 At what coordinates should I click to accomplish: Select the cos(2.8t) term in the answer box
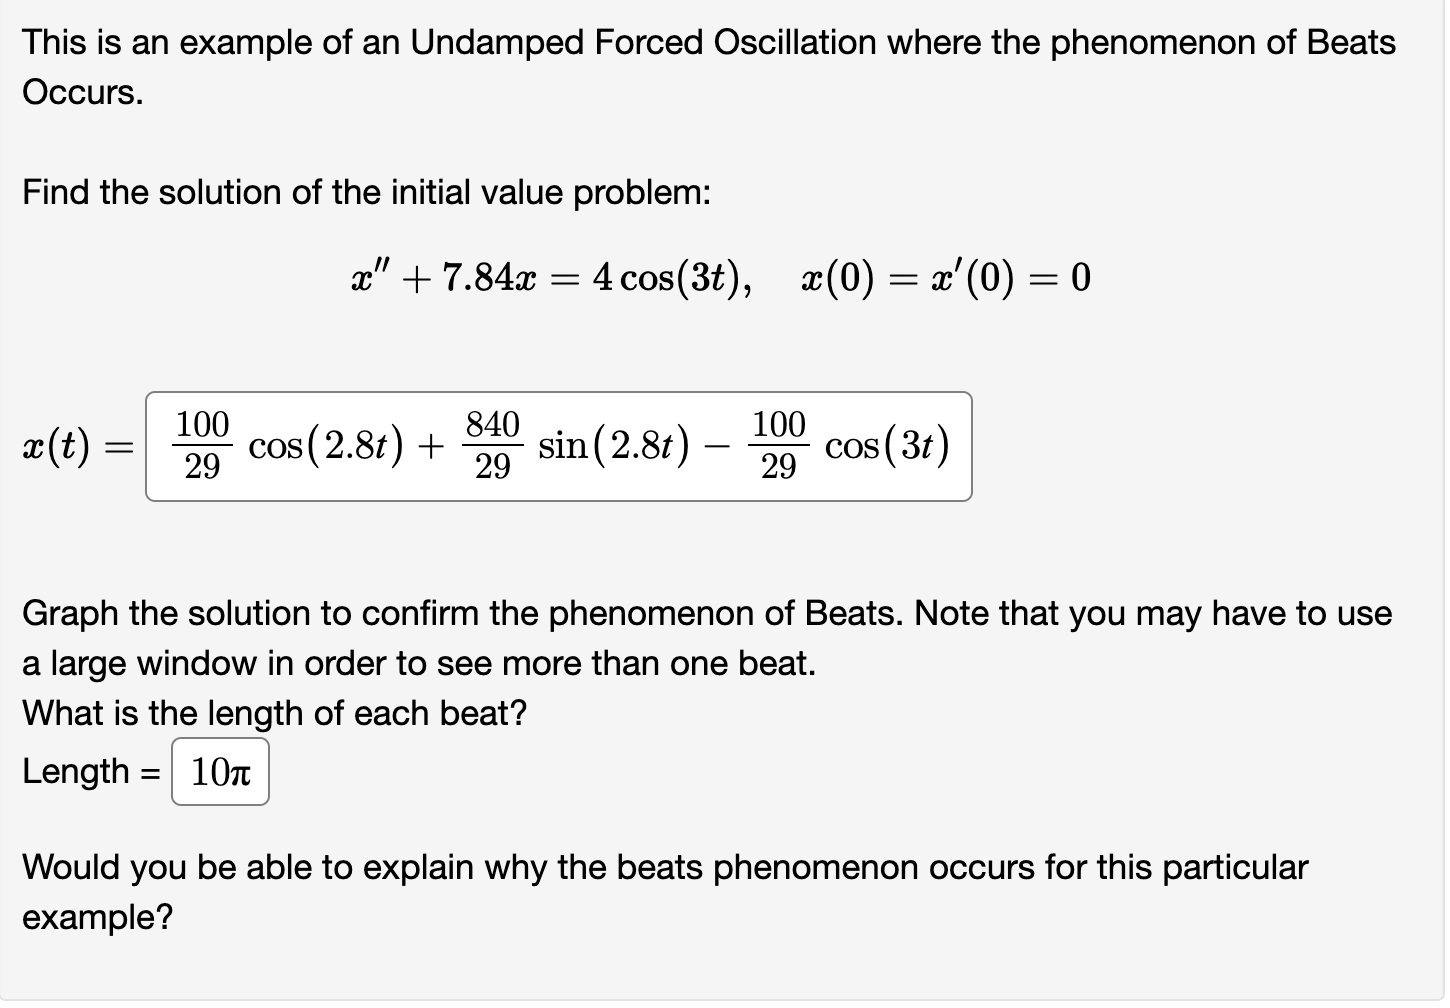[325, 446]
